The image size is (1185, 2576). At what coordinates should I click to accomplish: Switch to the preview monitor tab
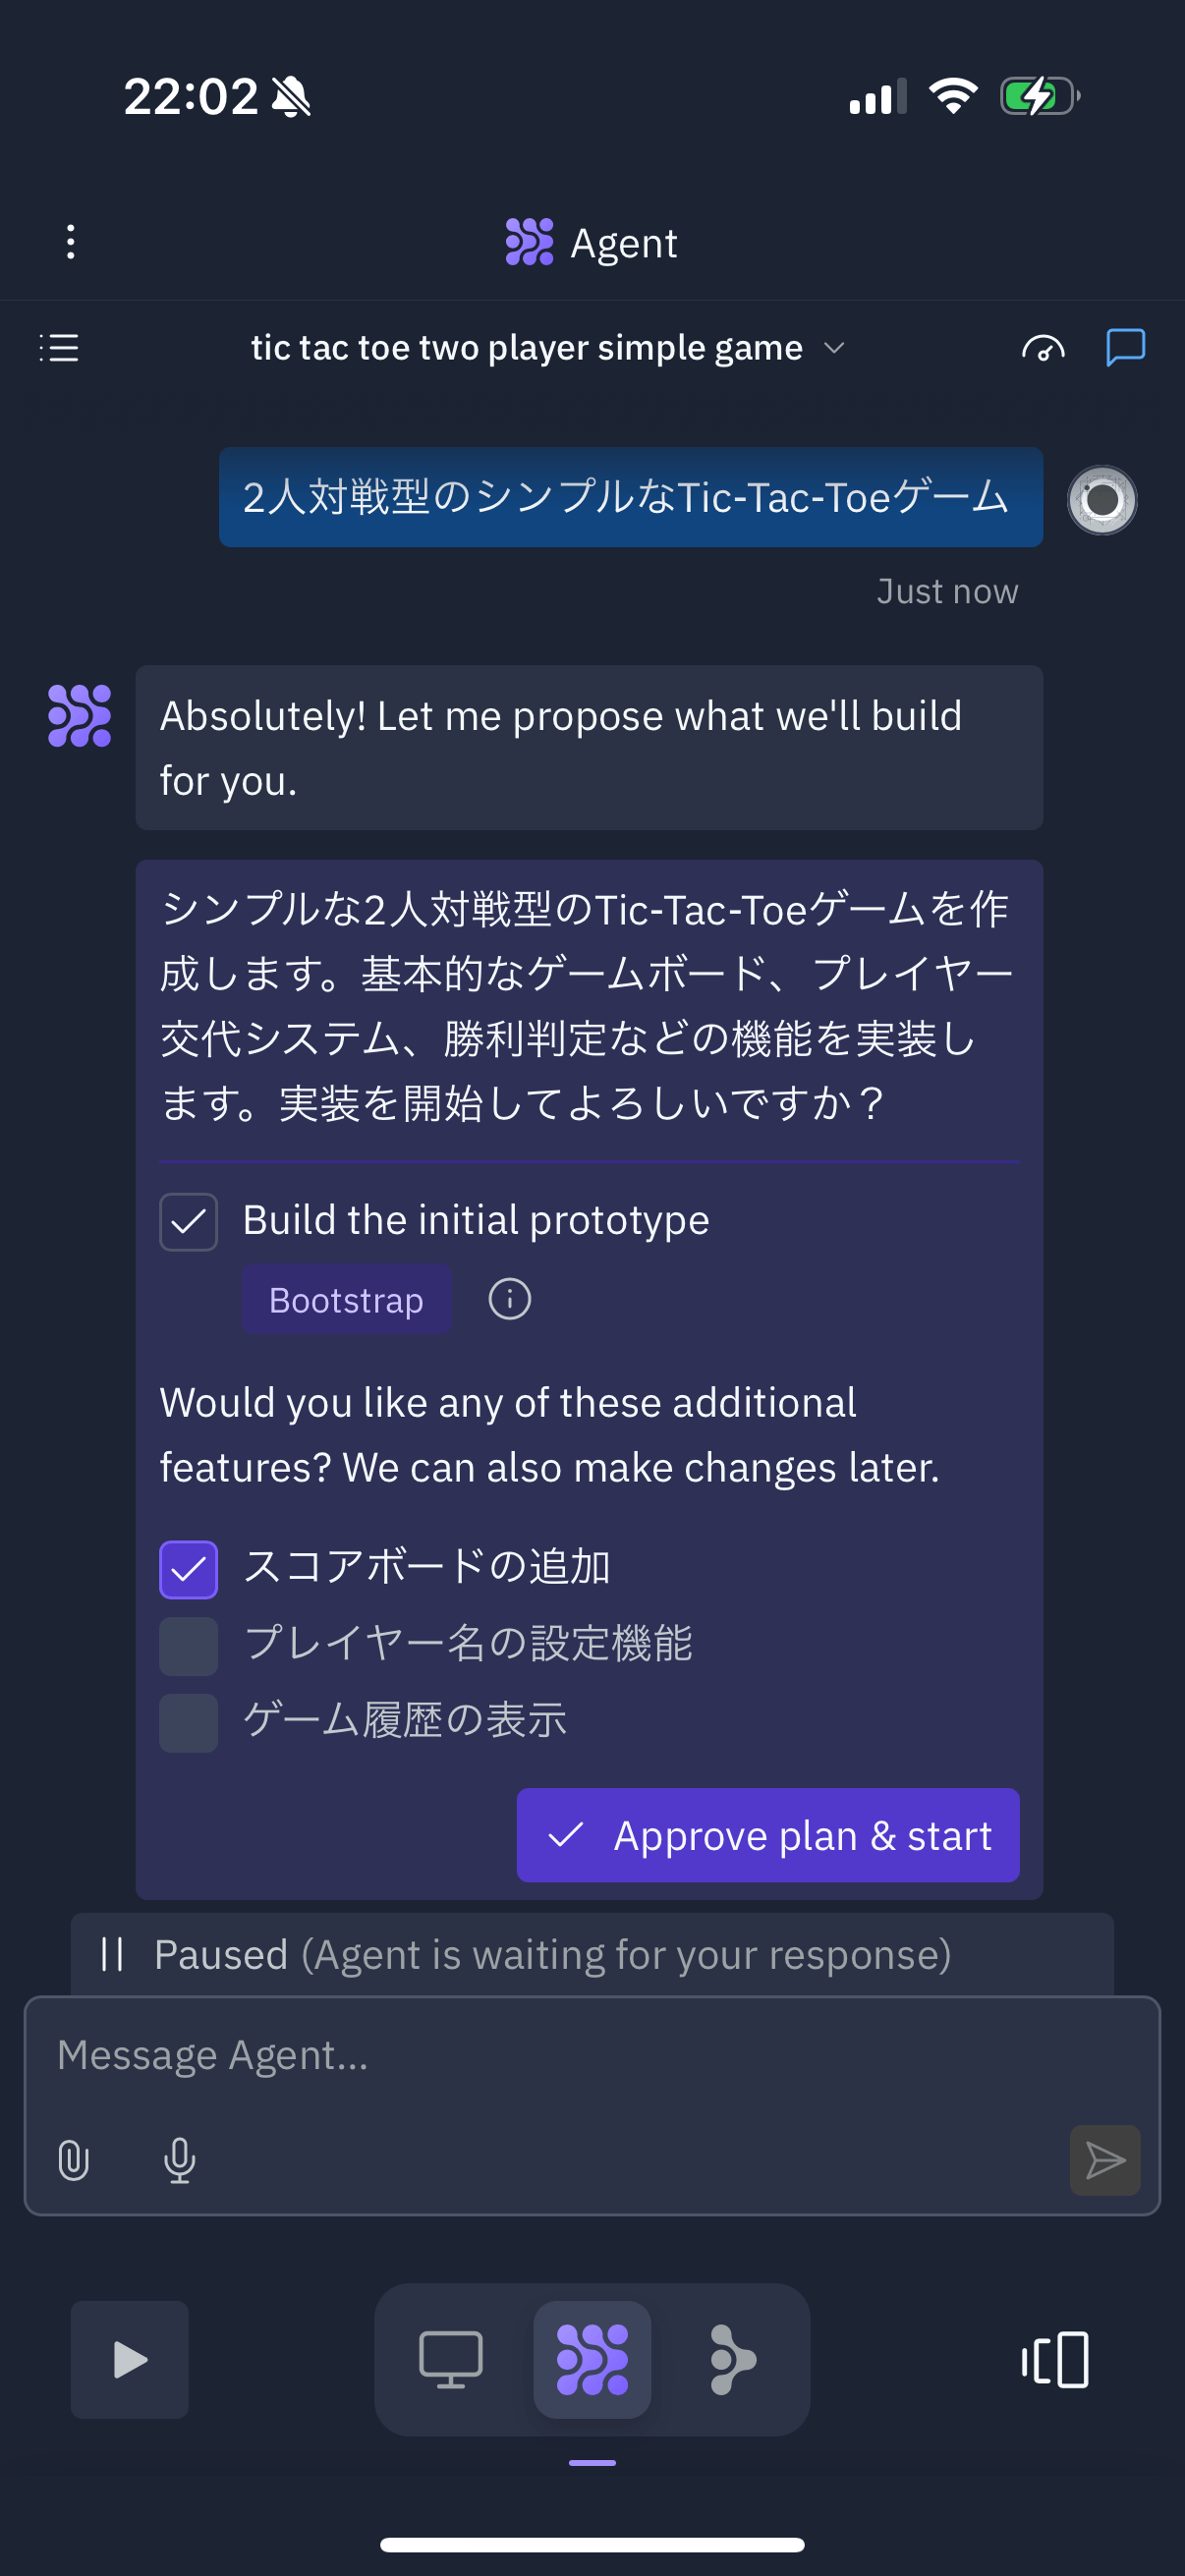451,2360
